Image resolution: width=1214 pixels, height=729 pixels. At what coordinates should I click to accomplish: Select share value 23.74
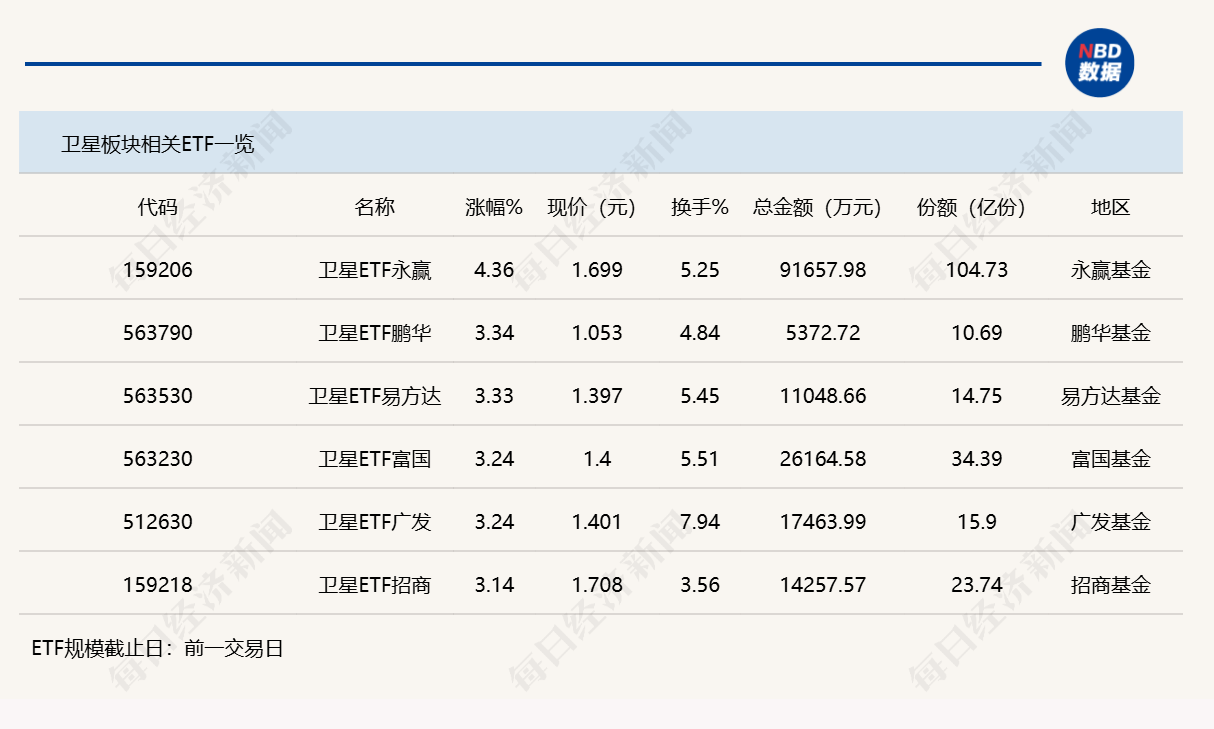(x=977, y=585)
